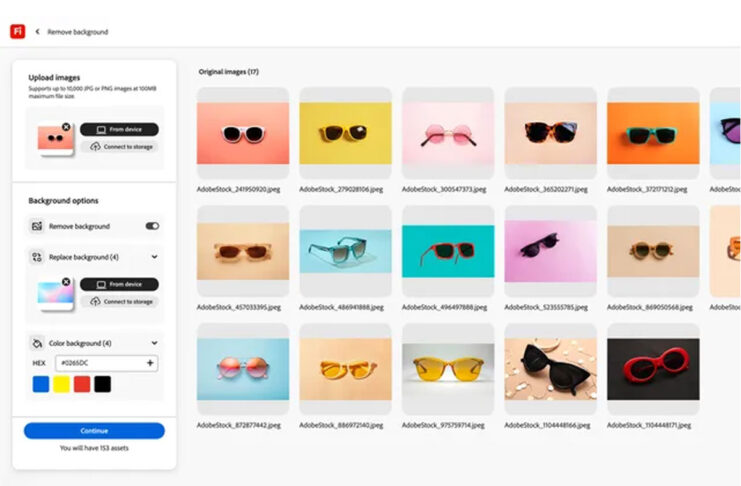741x486 pixels.
Task: Click From device under Upload images
Action: pos(119,129)
